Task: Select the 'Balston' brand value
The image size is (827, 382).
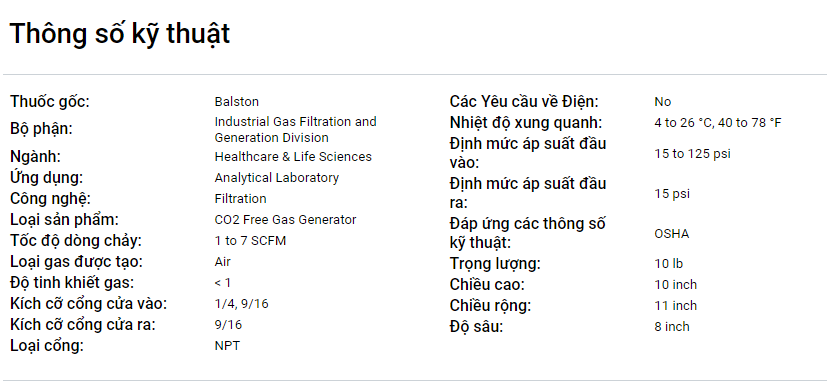Action: (x=236, y=101)
